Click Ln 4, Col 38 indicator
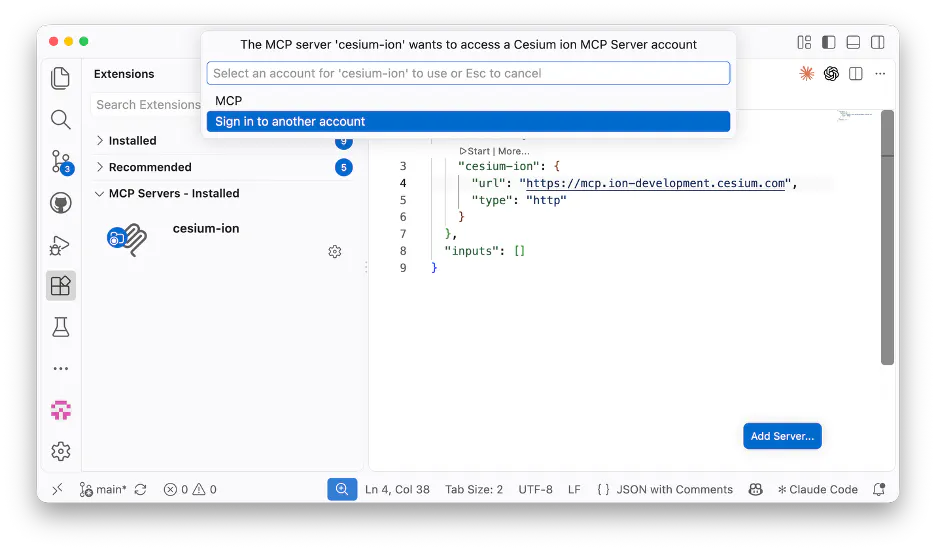The image size is (936, 552). 397,489
